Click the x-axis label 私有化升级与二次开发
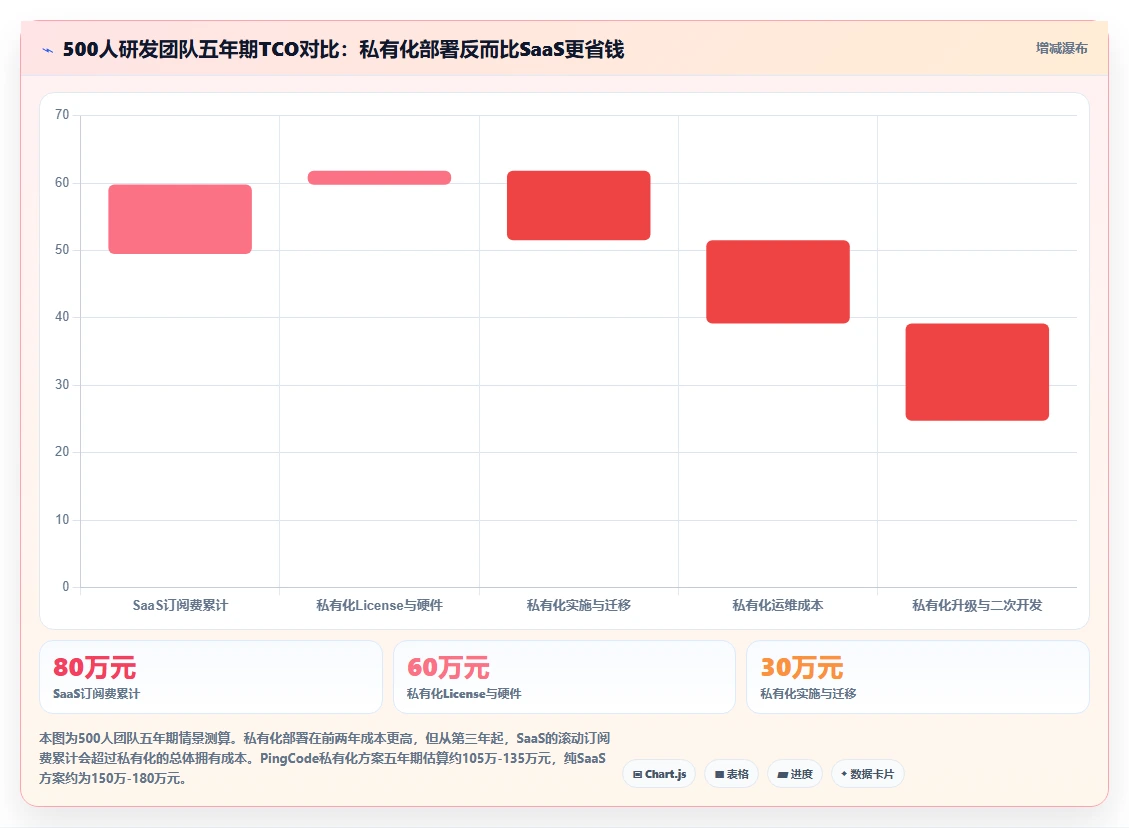The height and width of the screenshot is (828, 1129). coord(977,606)
